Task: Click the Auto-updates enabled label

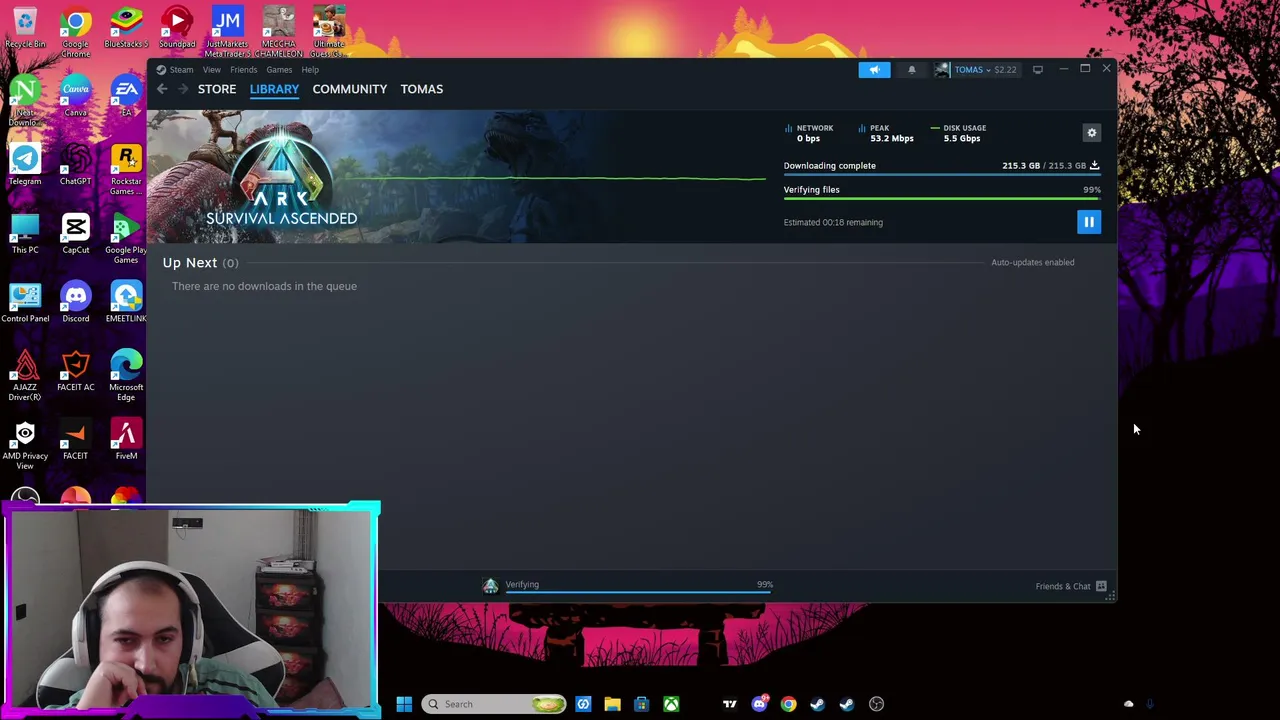Action: pos(1033,262)
